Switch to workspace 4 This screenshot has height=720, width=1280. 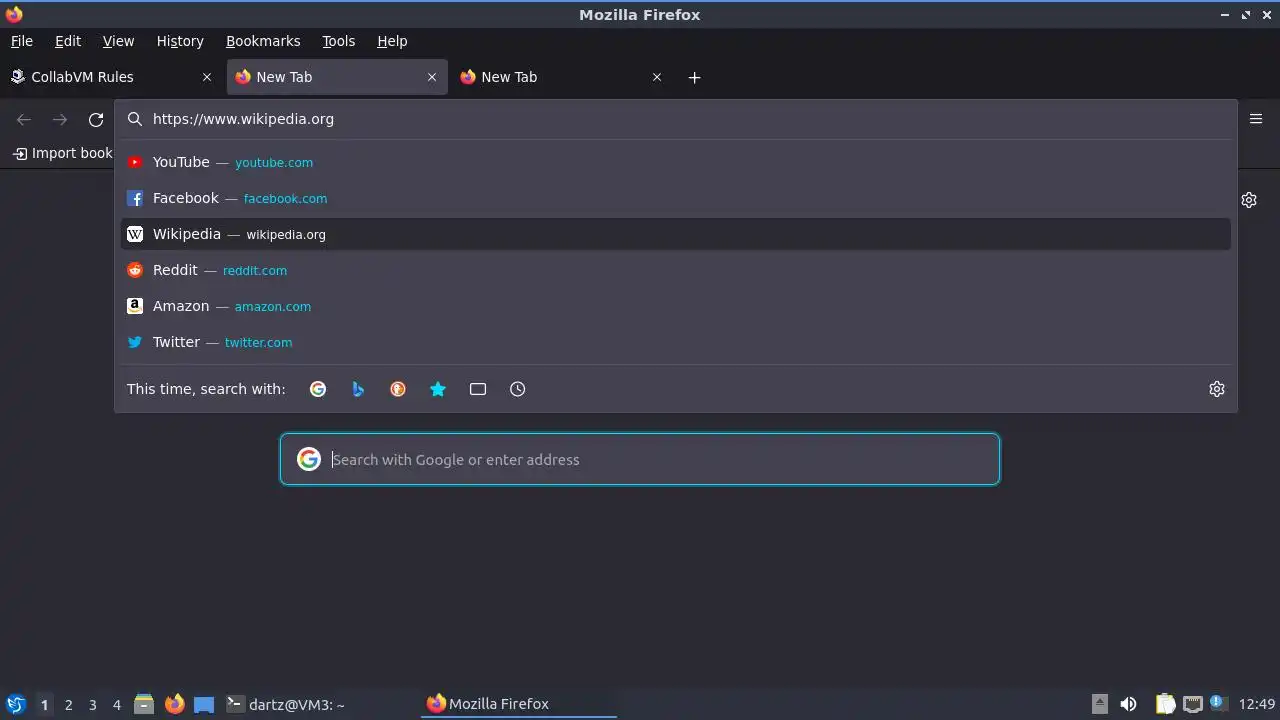tap(116, 705)
